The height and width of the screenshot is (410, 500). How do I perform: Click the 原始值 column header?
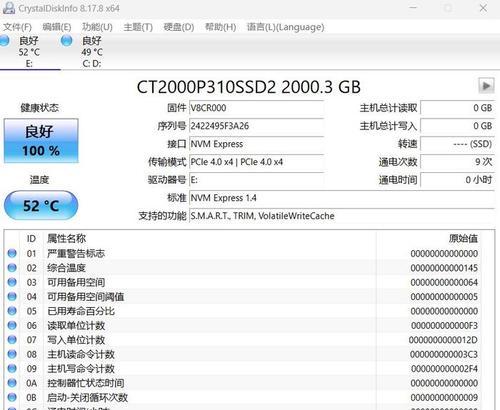pos(463,239)
